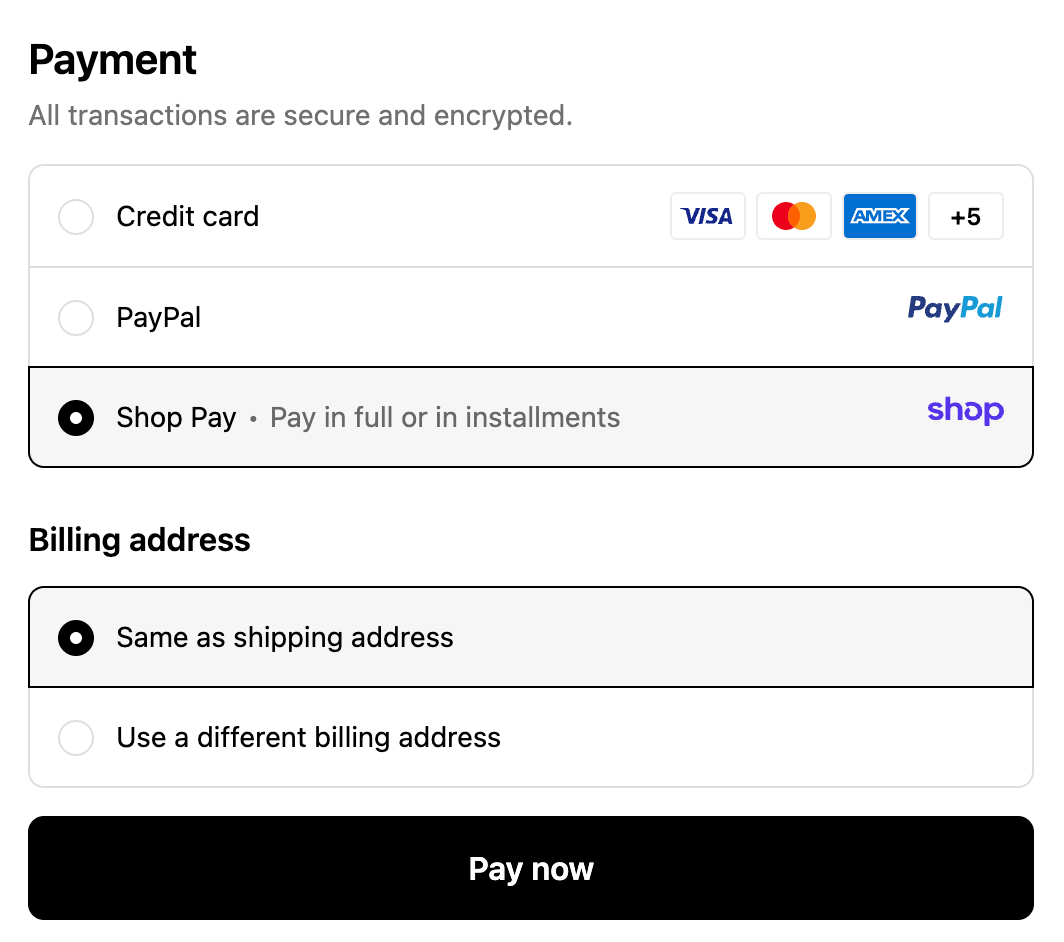This screenshot has width=1064, height=942.
Task: Click Use a different billing address label
Action: (309, 738)
